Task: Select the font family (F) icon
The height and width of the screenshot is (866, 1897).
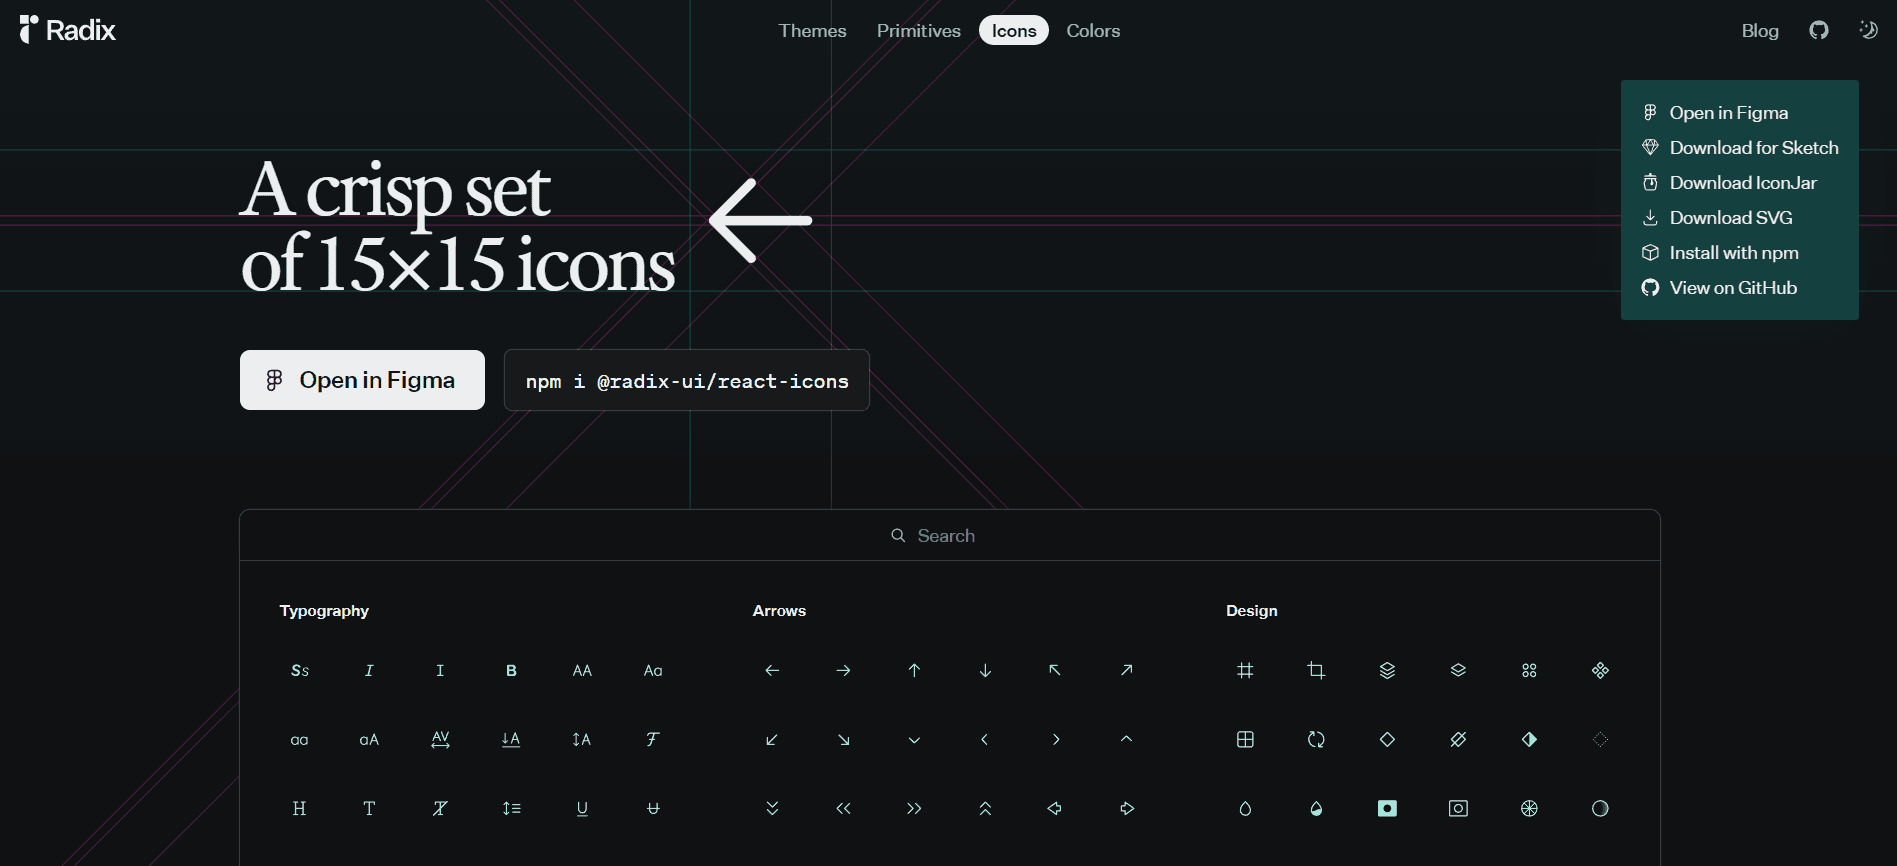Action: tap(653, 739)
